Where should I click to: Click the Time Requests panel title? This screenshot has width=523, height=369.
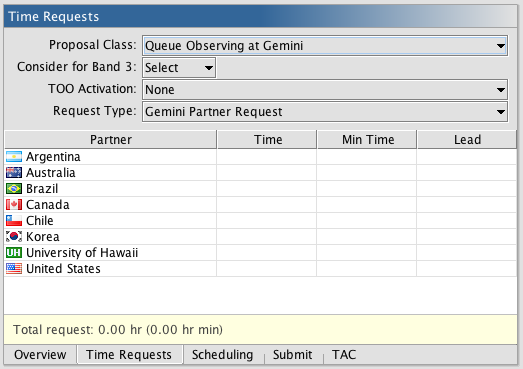pos(53,16)
